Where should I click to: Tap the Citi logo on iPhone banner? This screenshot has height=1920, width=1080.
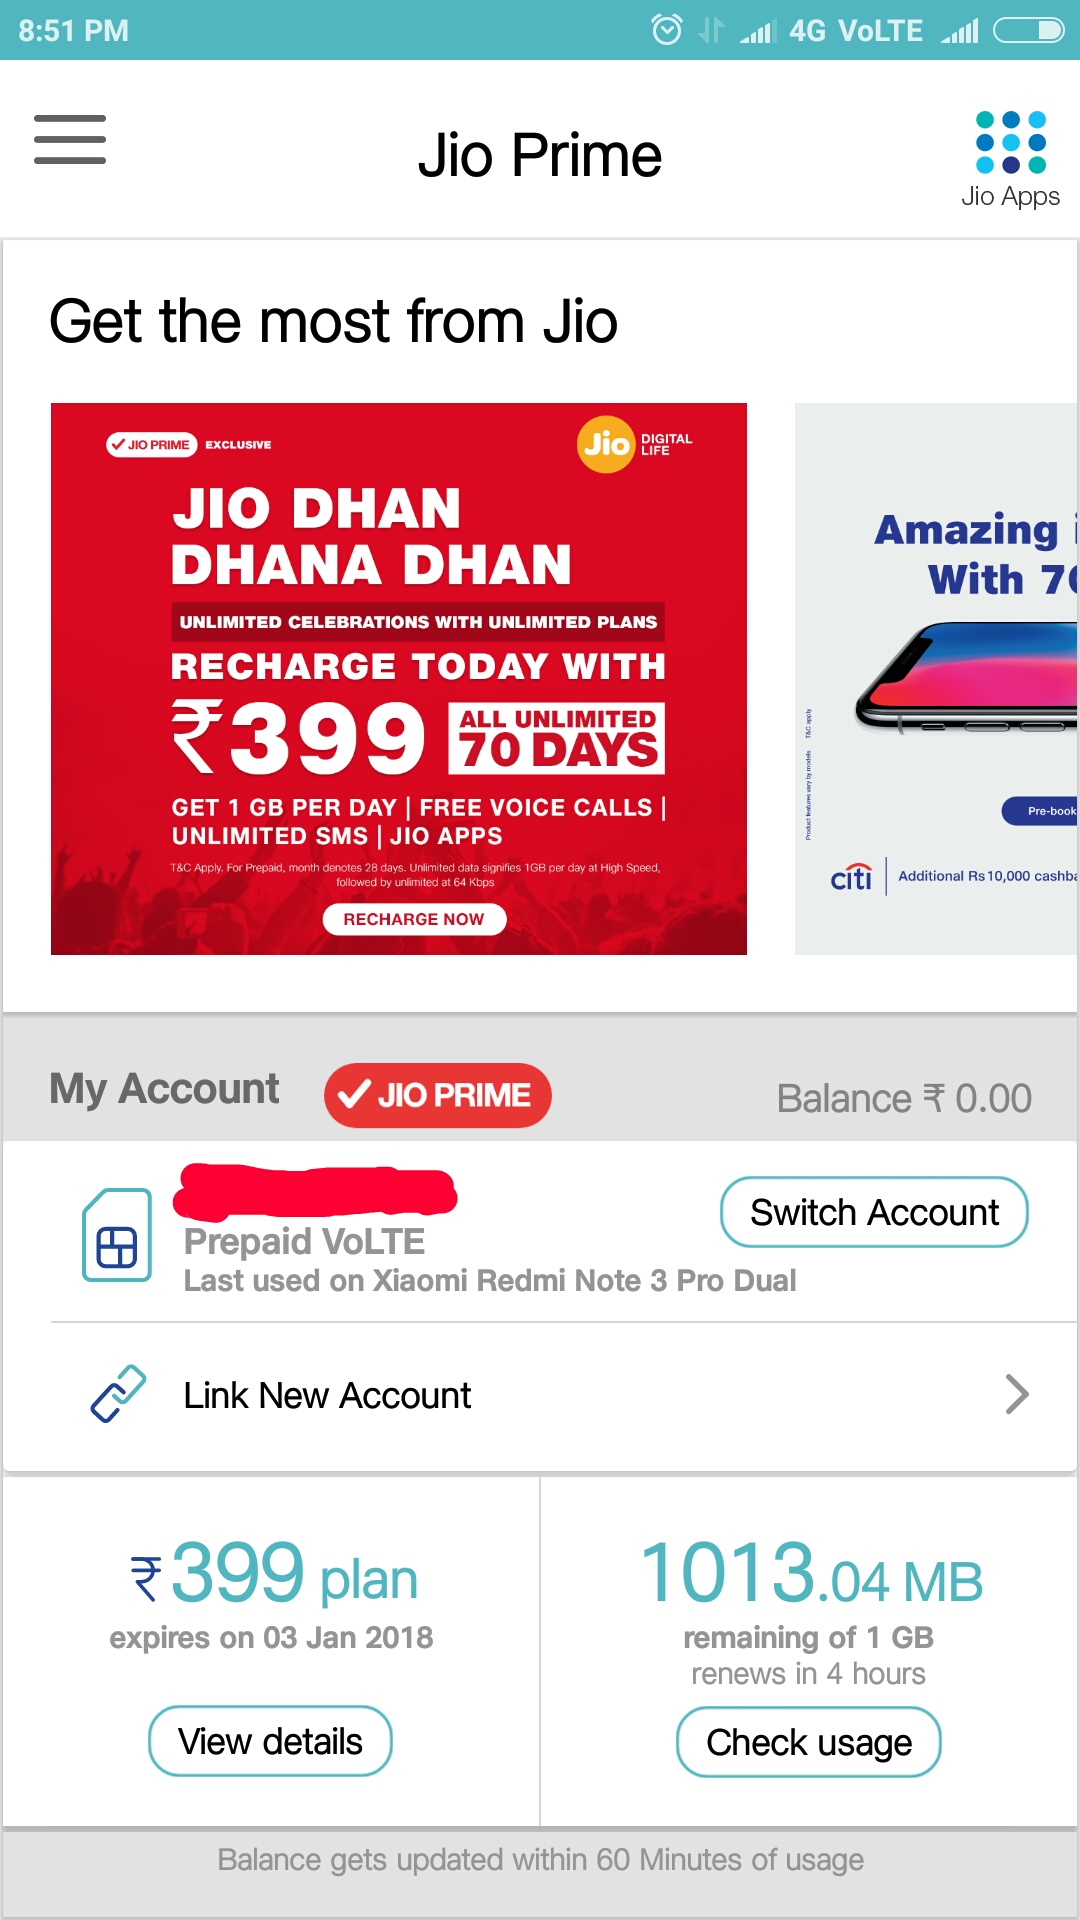pyautogui.click(x=851, y=877)
